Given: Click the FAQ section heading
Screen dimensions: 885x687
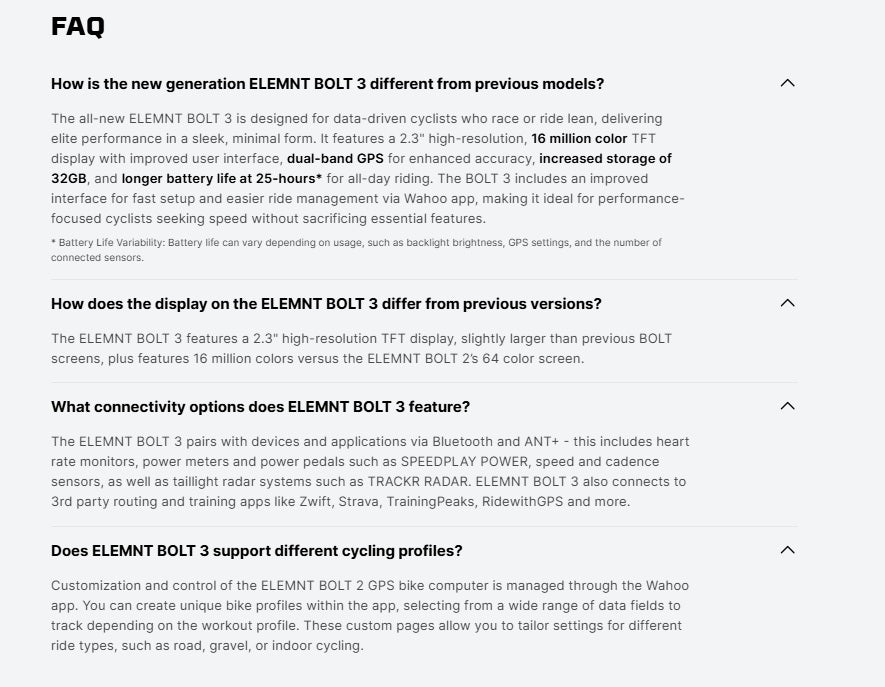Looking at the screenshot, I should [78, 27].
